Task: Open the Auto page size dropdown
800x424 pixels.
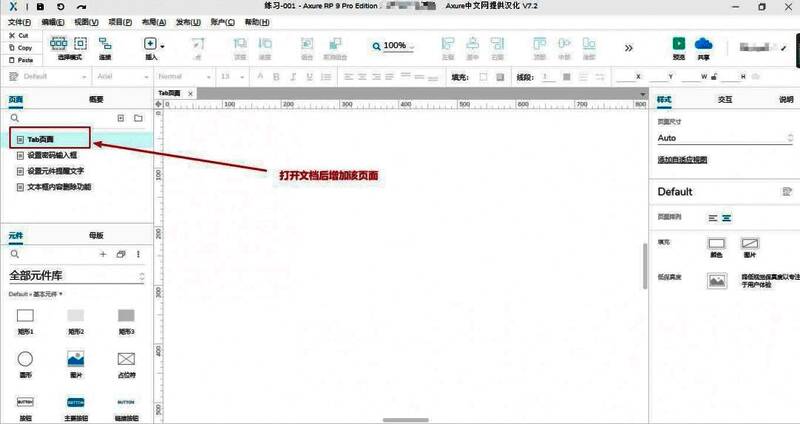Action: (724, 138)
